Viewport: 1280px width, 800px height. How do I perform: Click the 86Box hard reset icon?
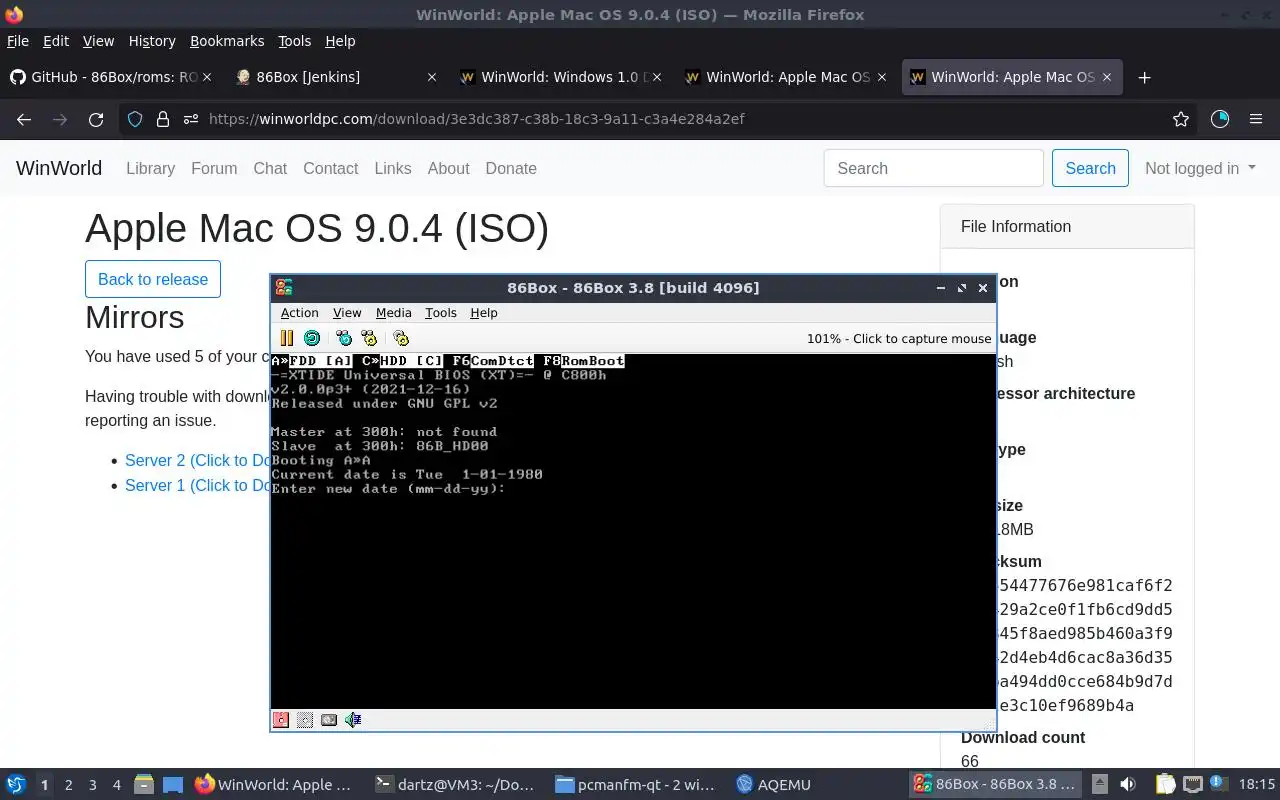click(312, 338)
